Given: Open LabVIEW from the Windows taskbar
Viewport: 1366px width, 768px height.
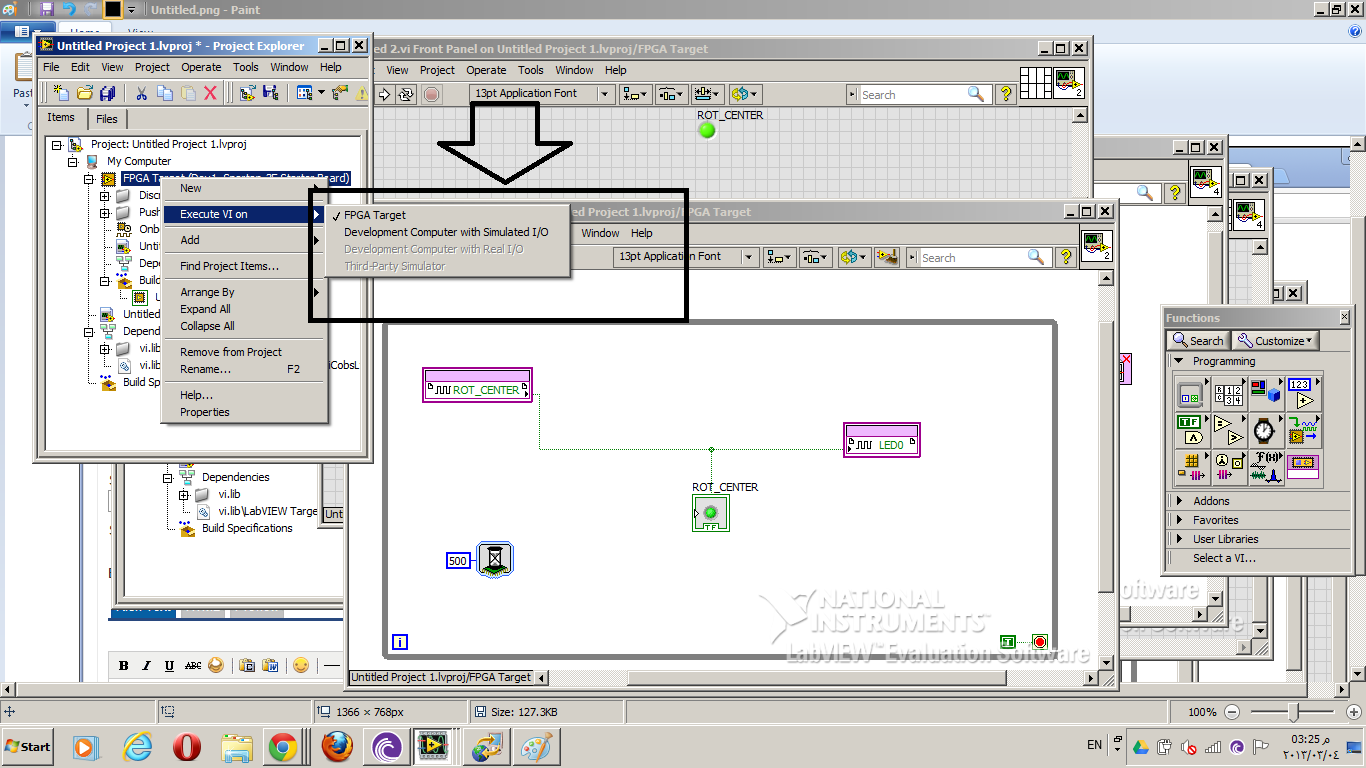Looking at the screenshot, I should coord(434,747).
